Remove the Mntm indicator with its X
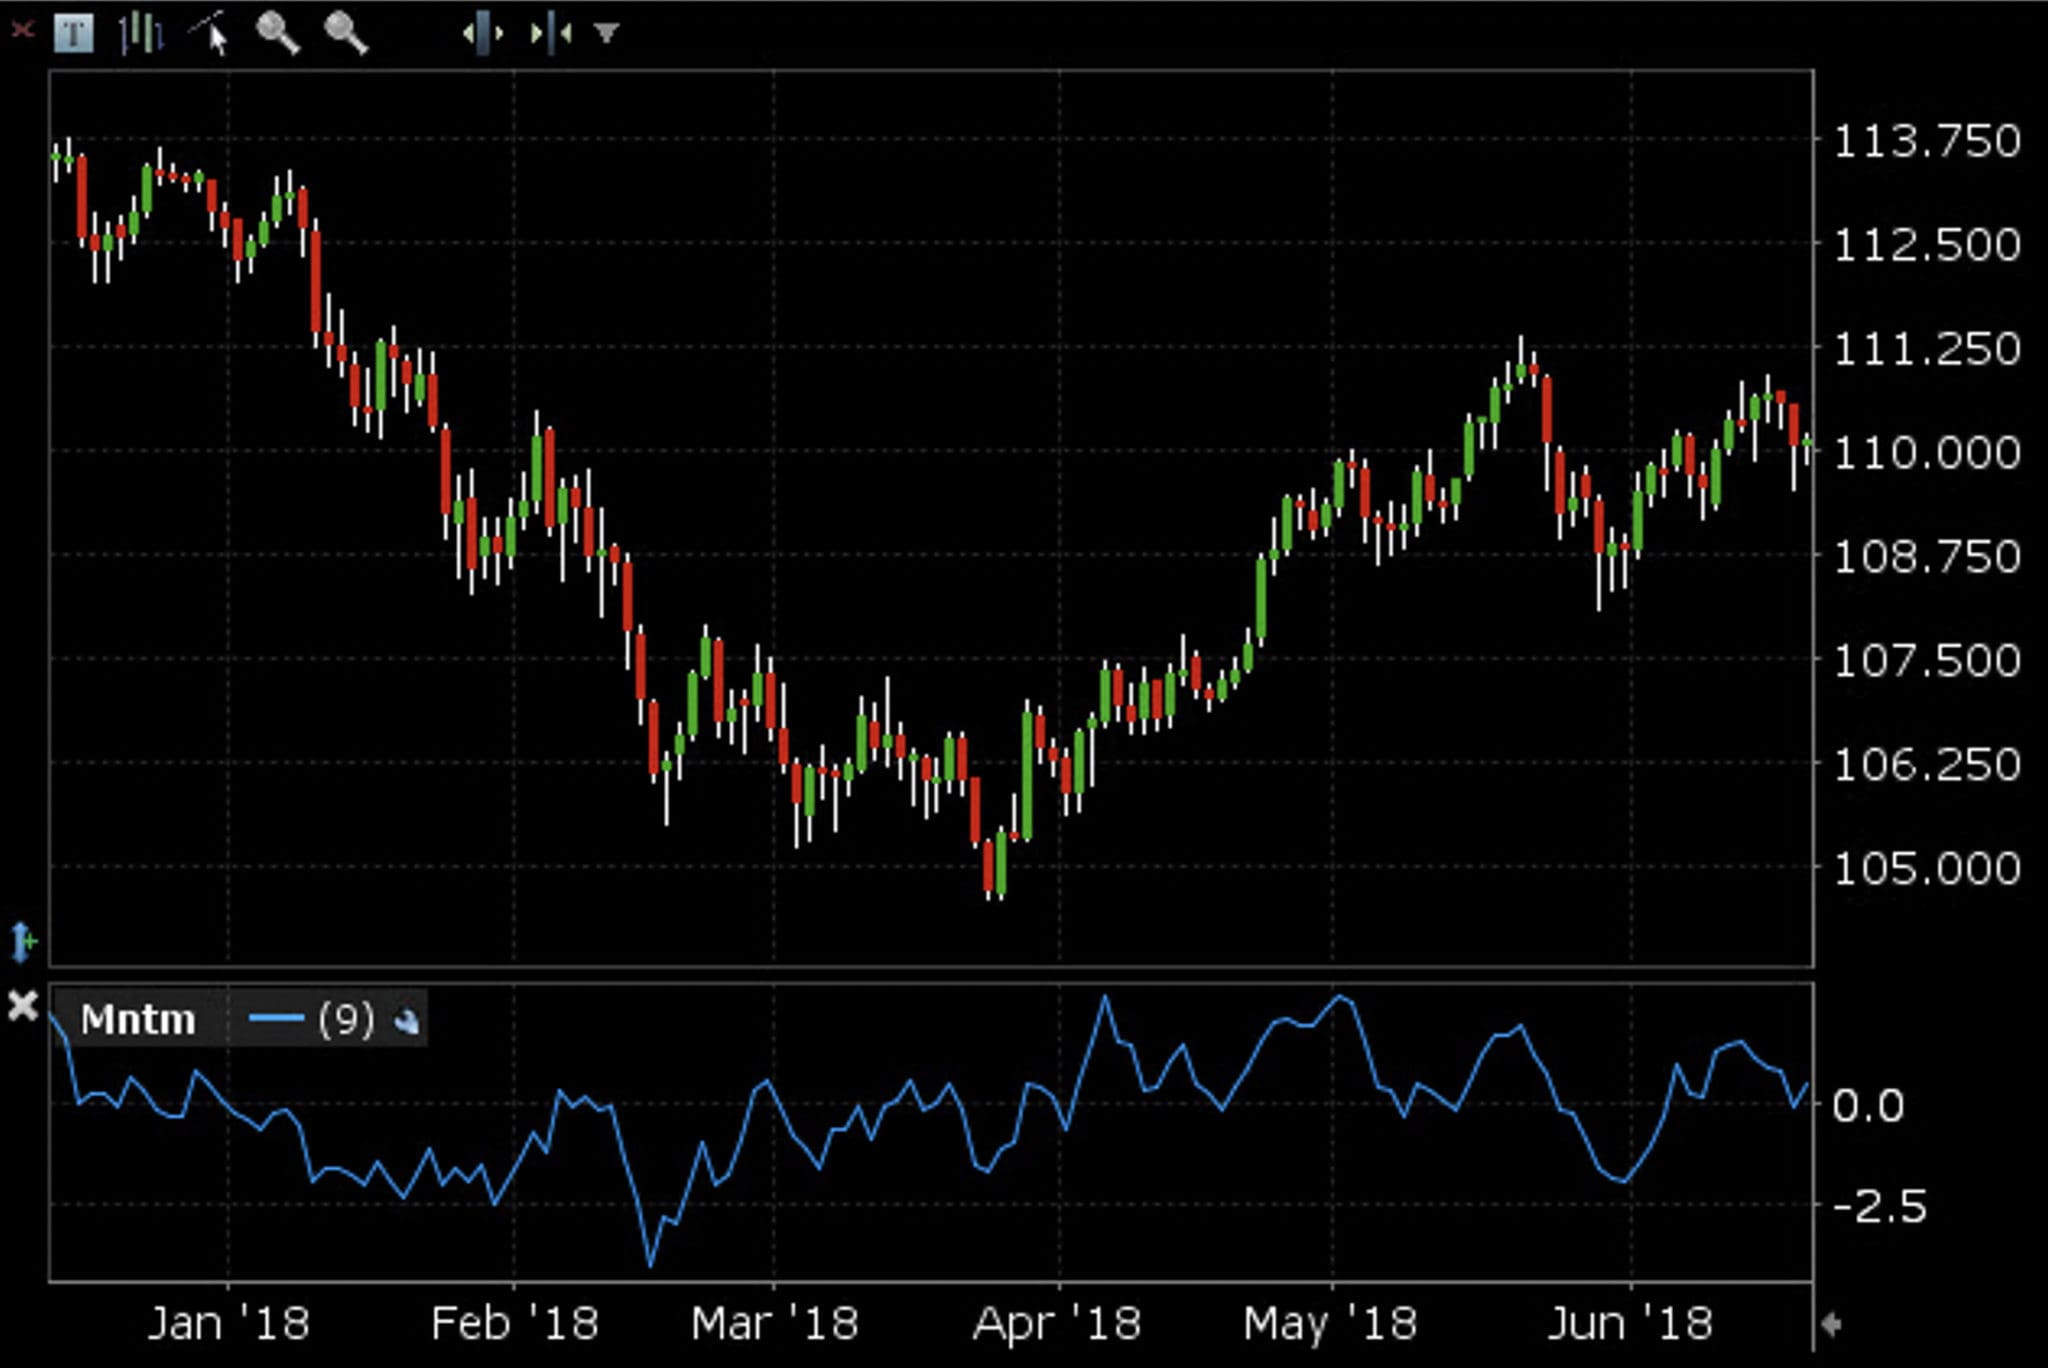The height and width of the screenshot is (1368, 2048). click(22, 1005)
